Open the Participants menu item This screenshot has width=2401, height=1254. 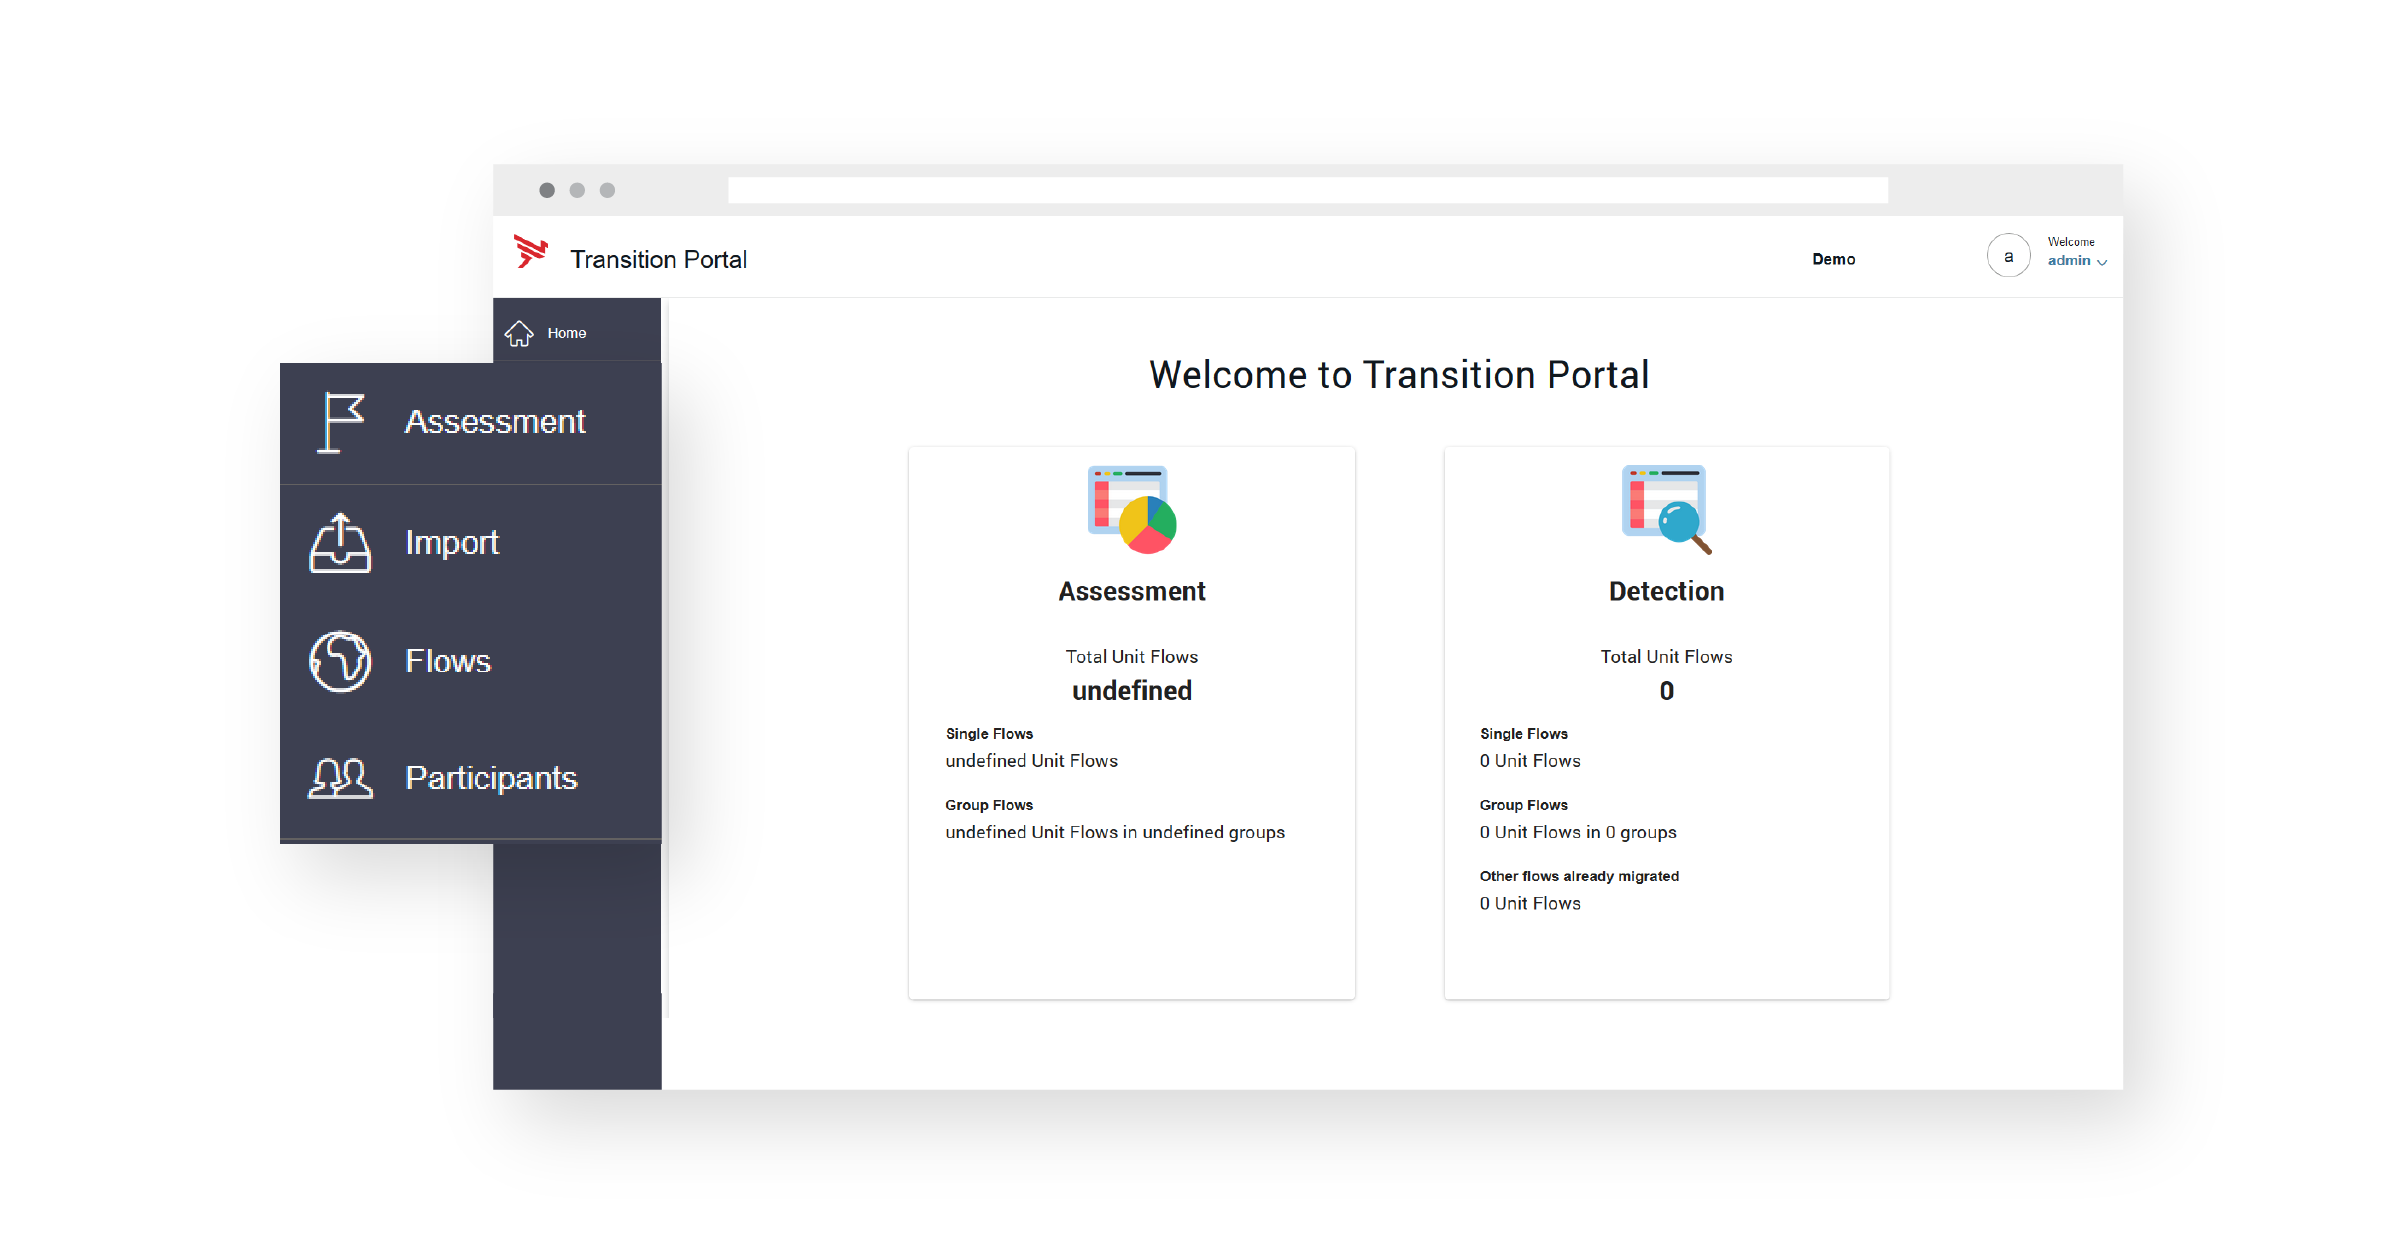471,778
